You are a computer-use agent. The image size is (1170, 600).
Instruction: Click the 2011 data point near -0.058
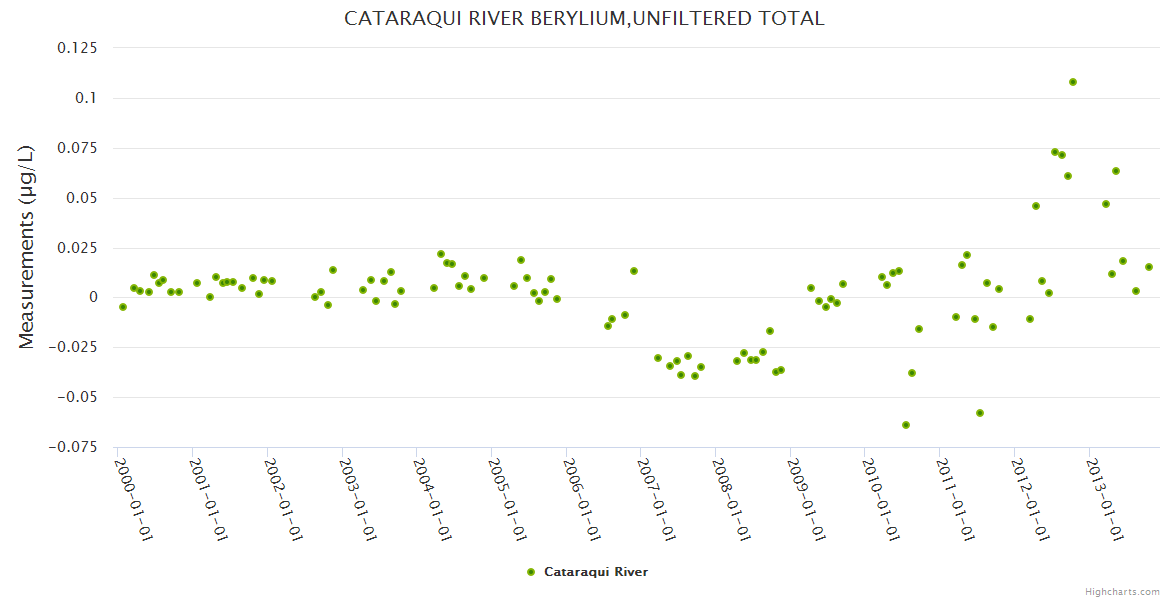pyautogui.click(x=980, y=413)
